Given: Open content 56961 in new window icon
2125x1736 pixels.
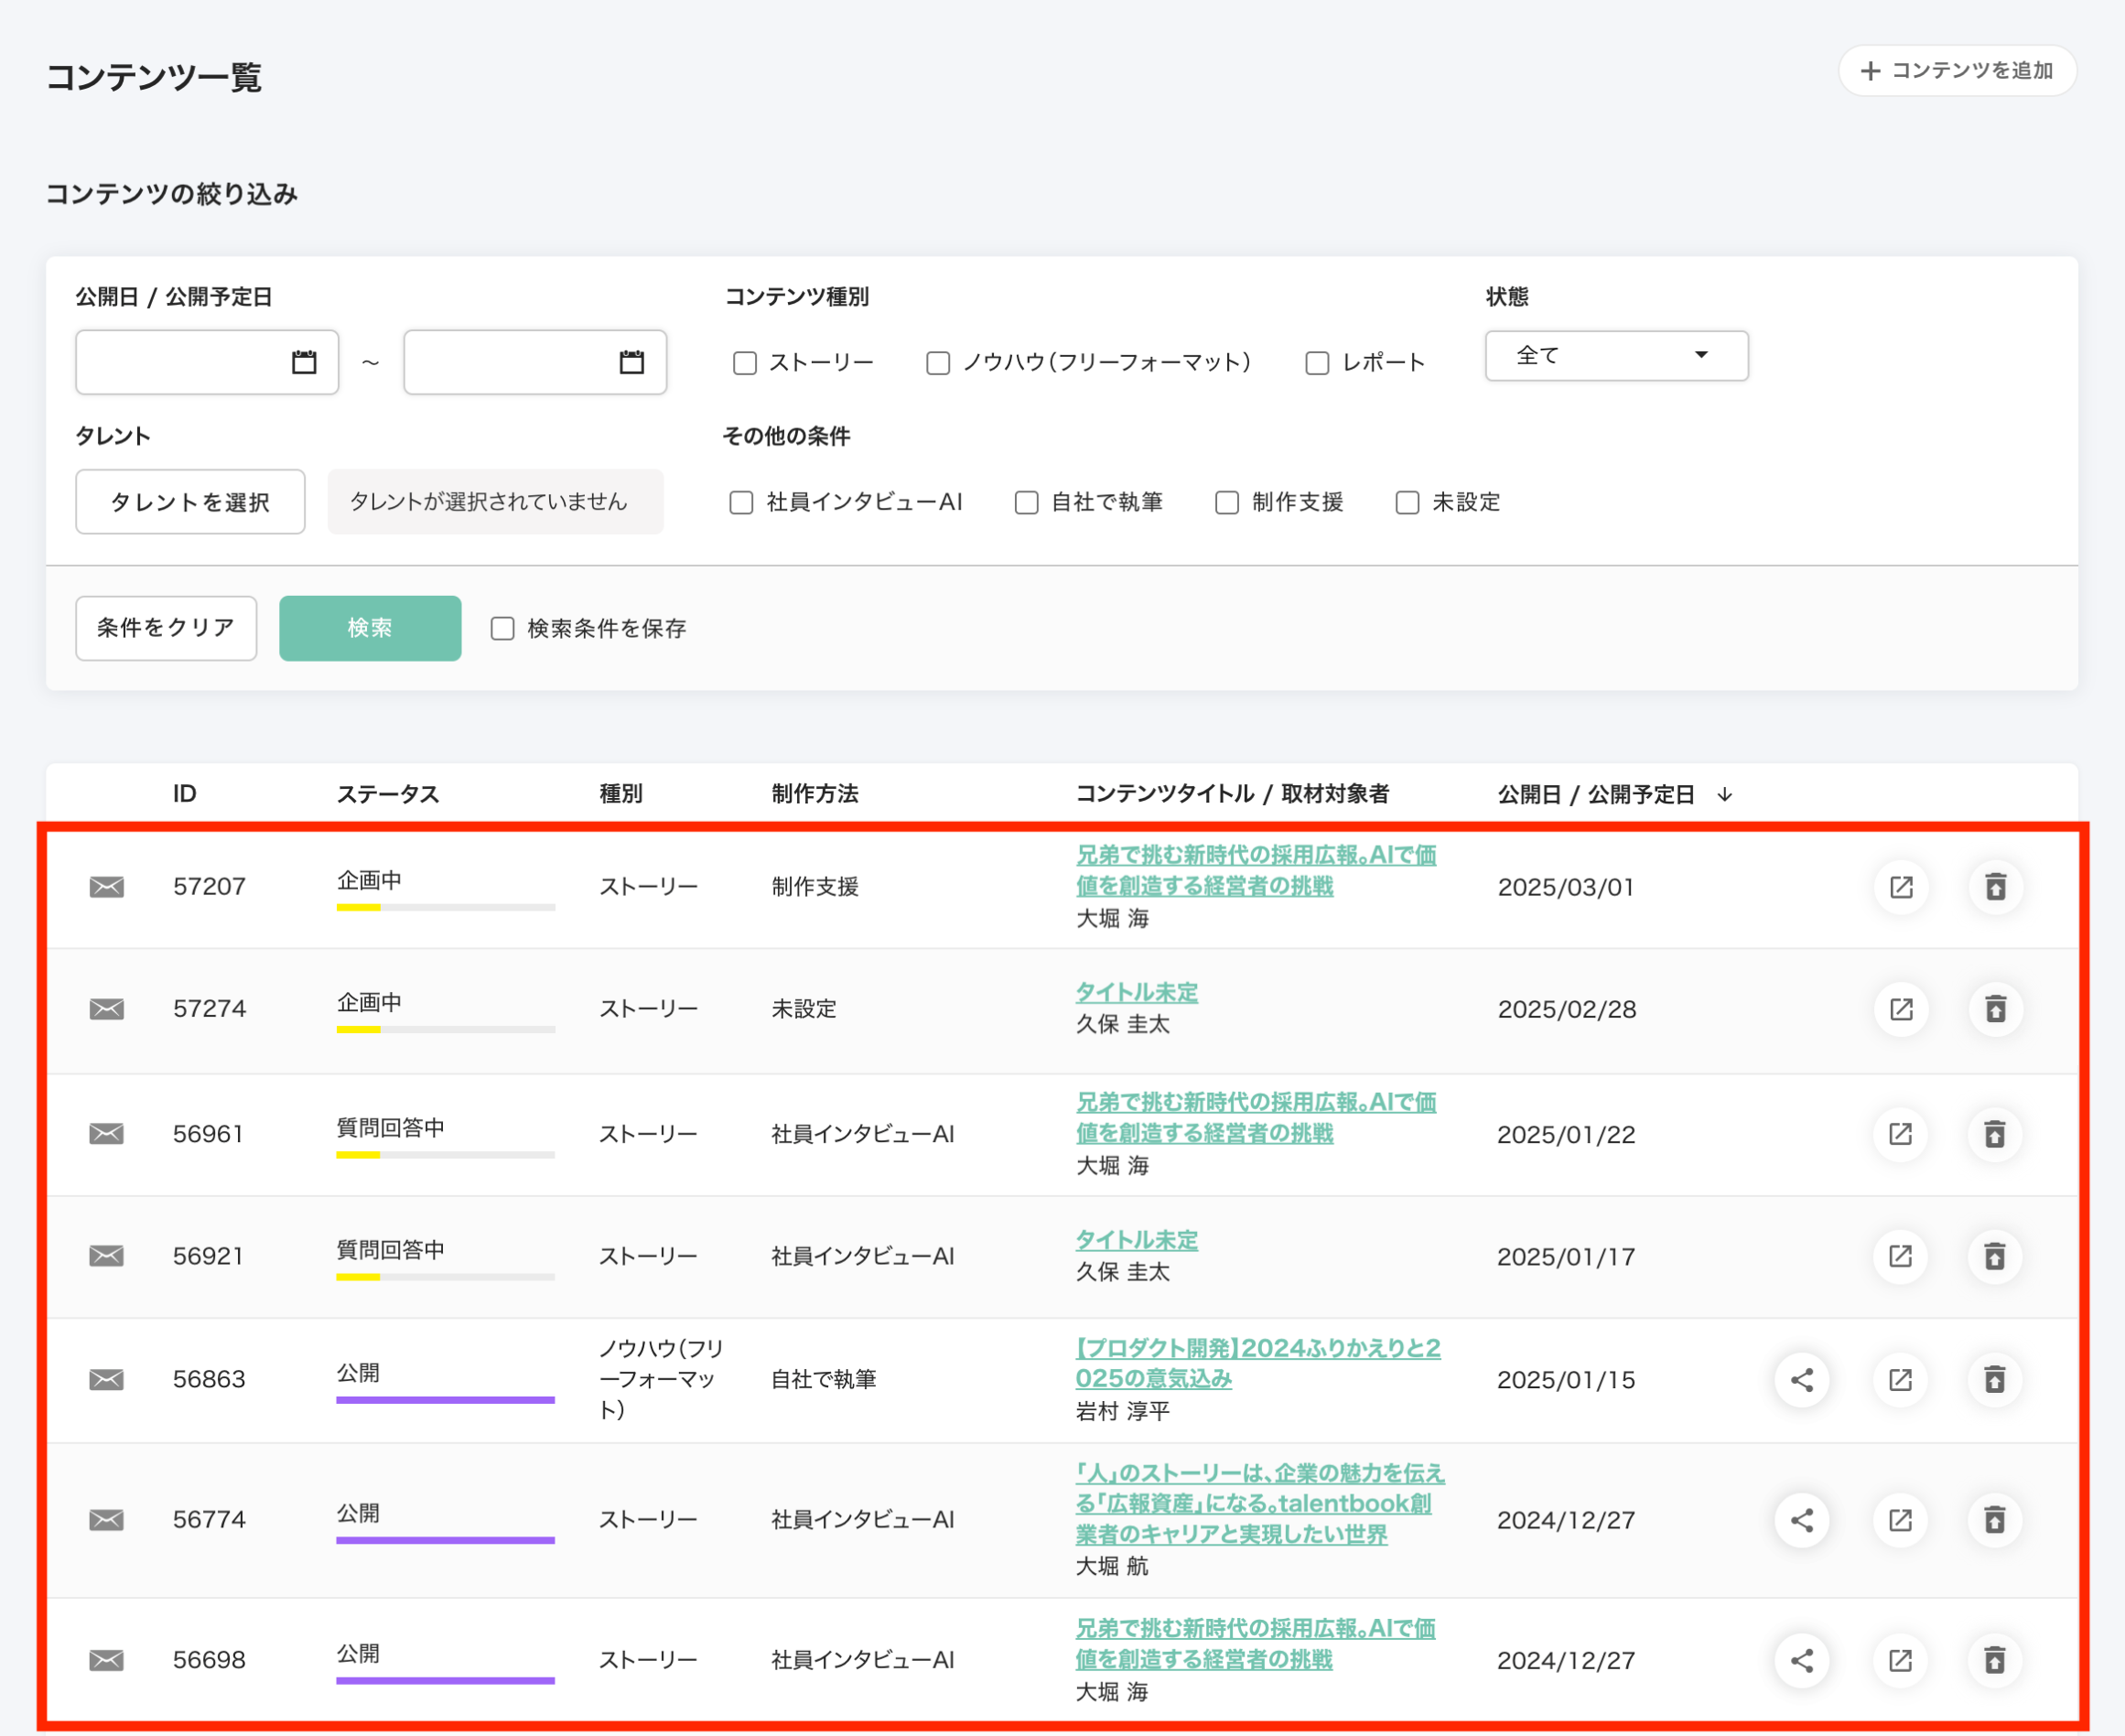Looking at the screenshot, I should point(1900,1134).
